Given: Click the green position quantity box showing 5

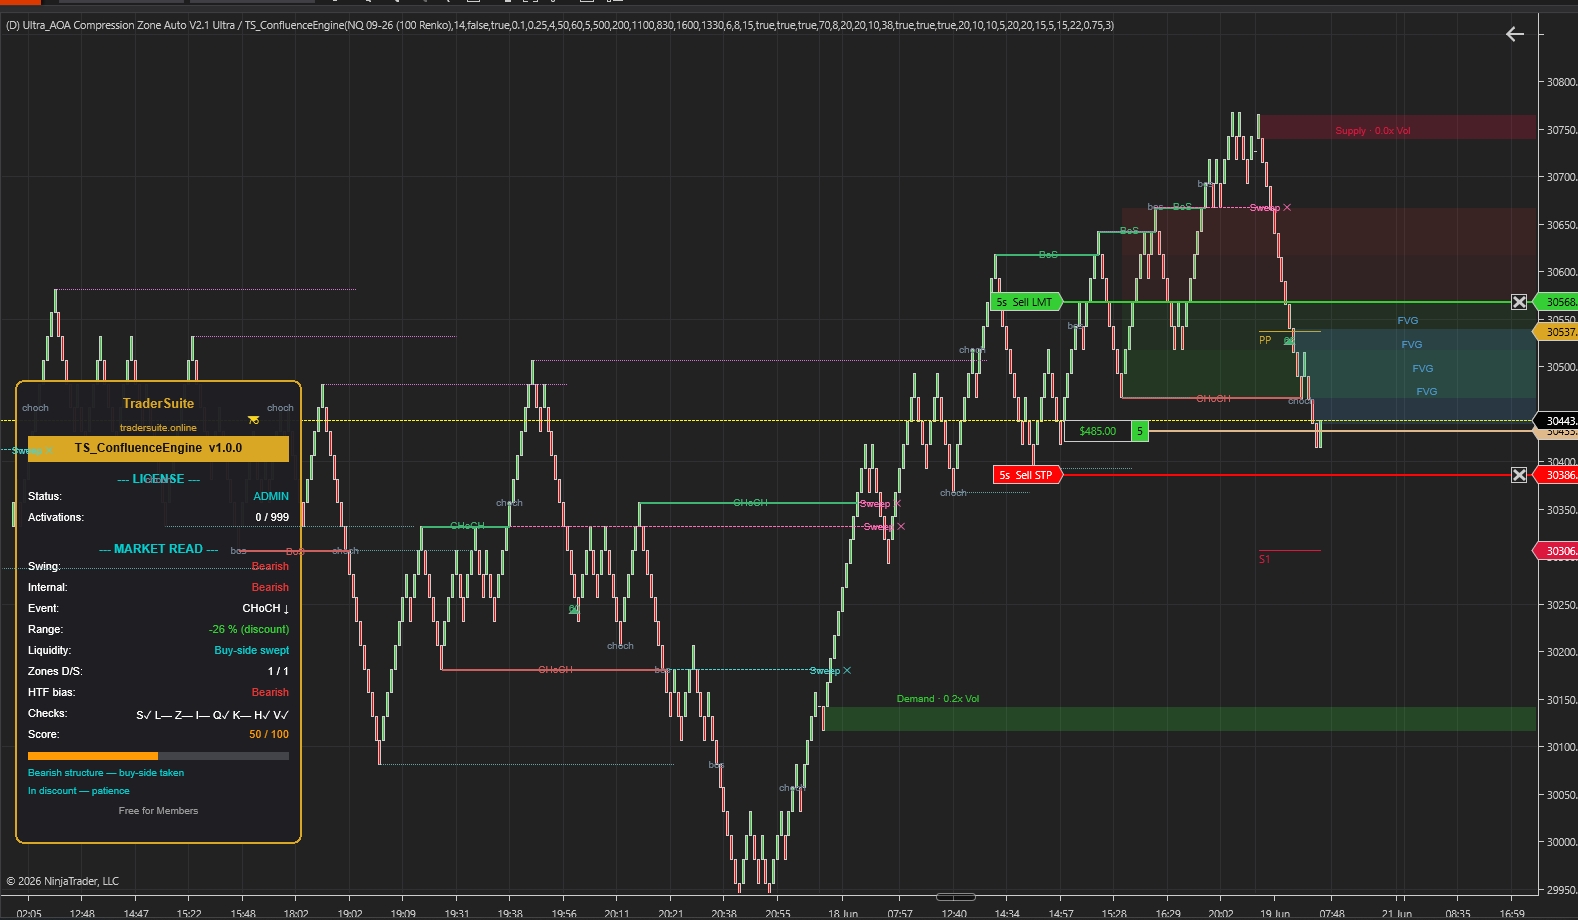Looking at the screenshot, I should [x=1140, y=431].
